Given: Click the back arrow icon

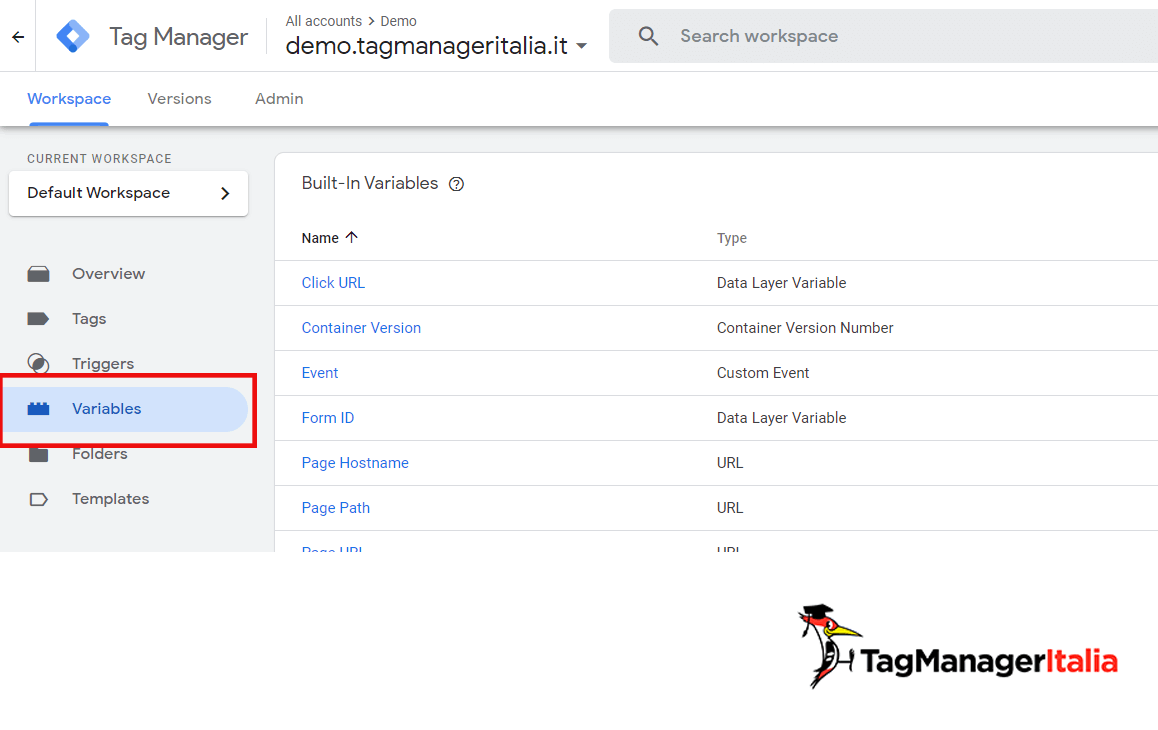Looking at the screenshot, I should 18,36.
